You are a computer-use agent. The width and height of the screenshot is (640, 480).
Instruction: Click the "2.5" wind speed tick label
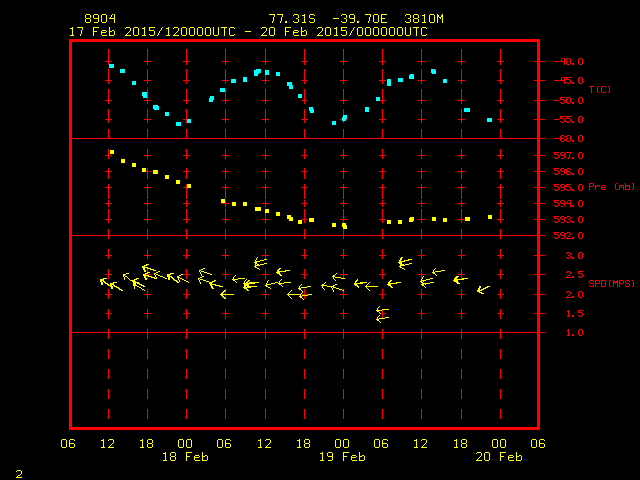click(x=574, y=275)
